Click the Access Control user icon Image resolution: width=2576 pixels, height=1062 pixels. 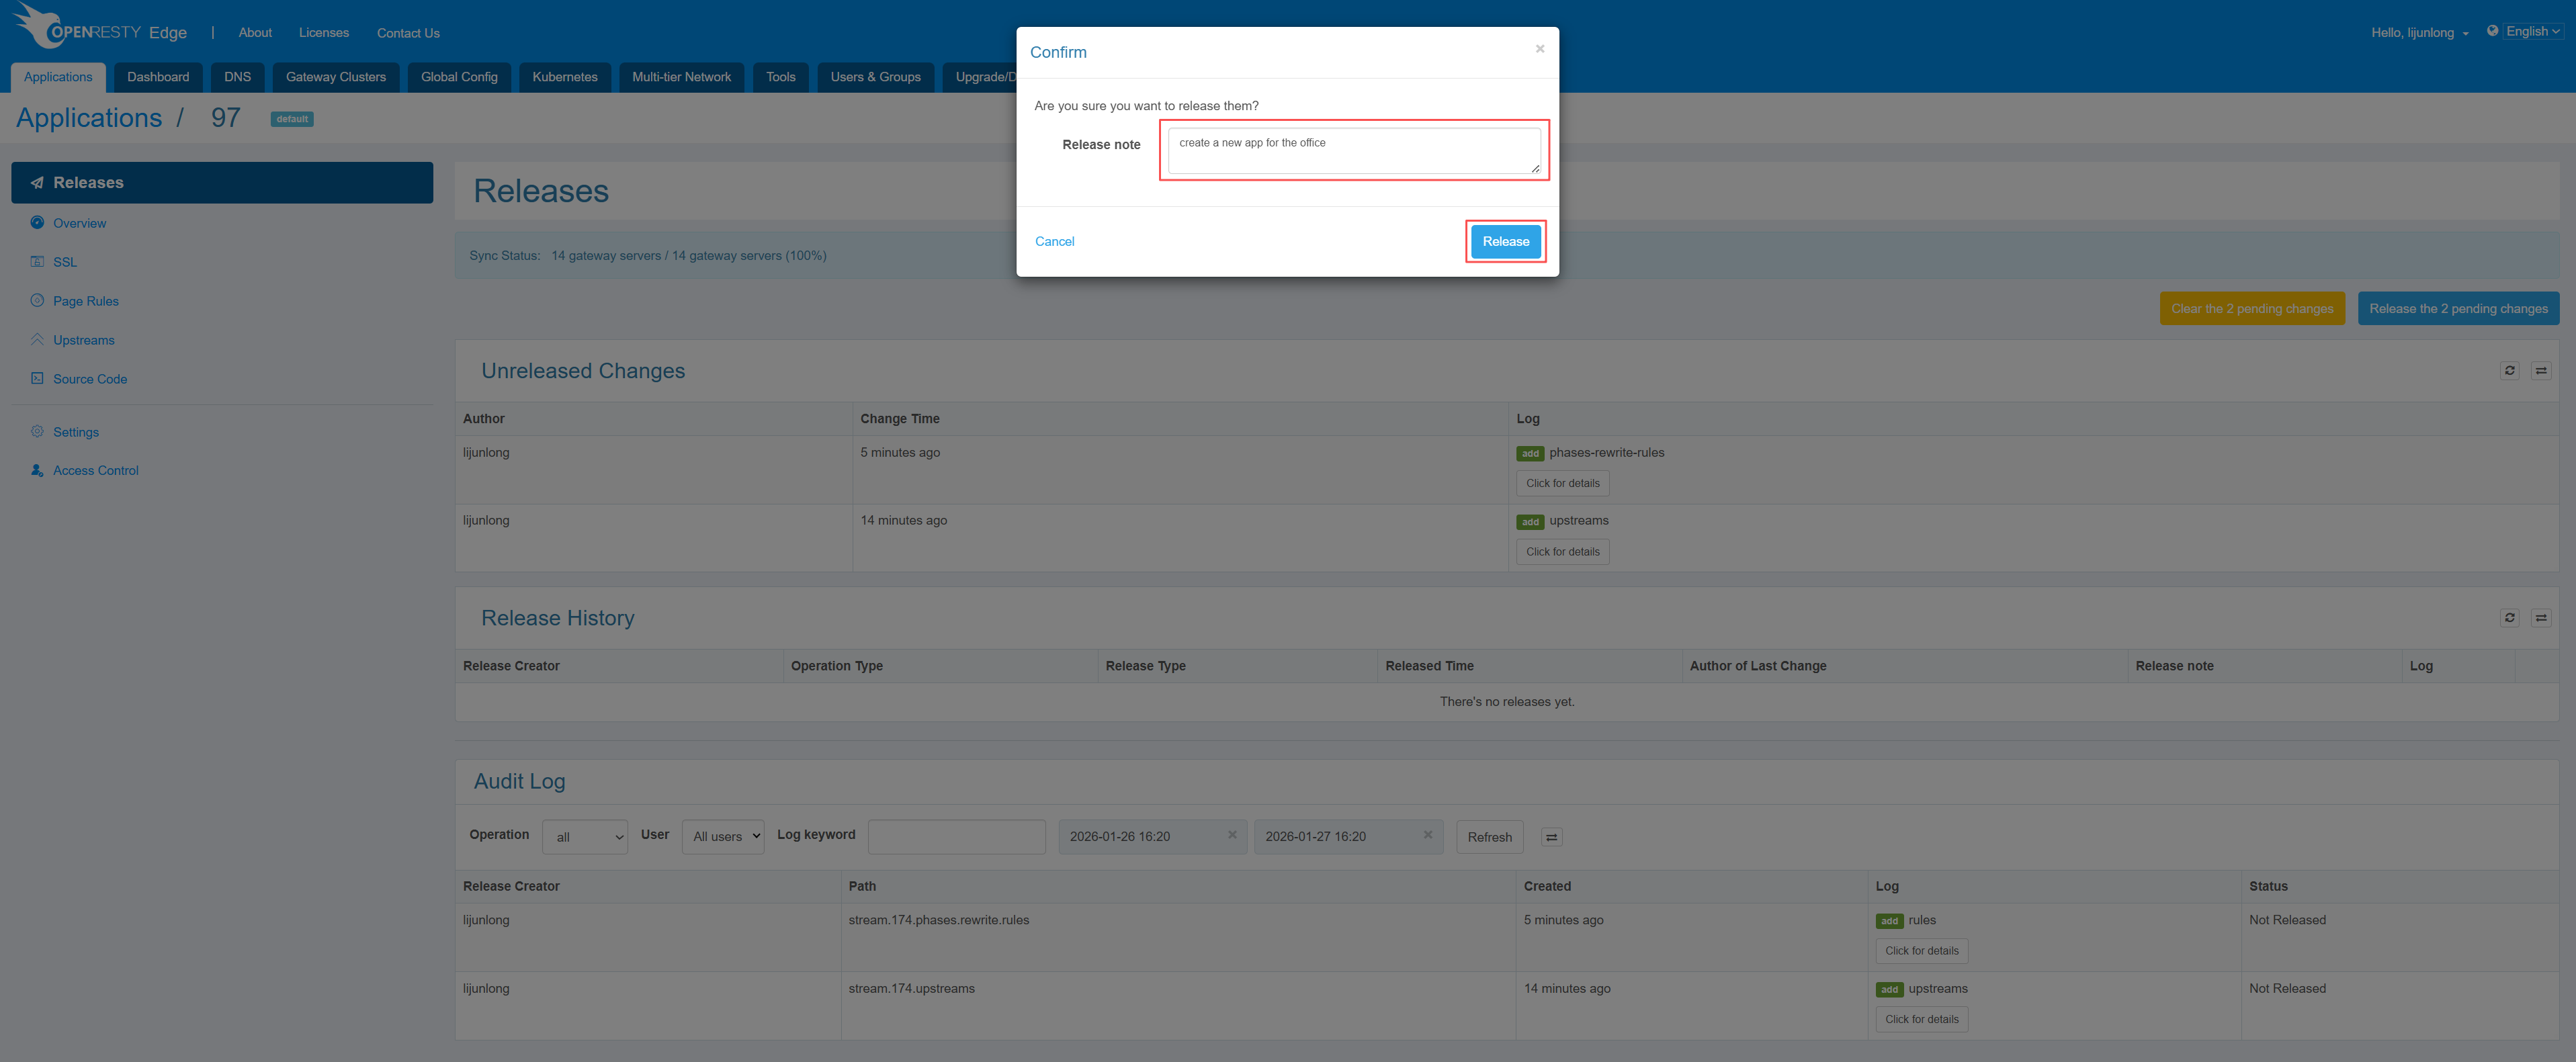point(37,470)
